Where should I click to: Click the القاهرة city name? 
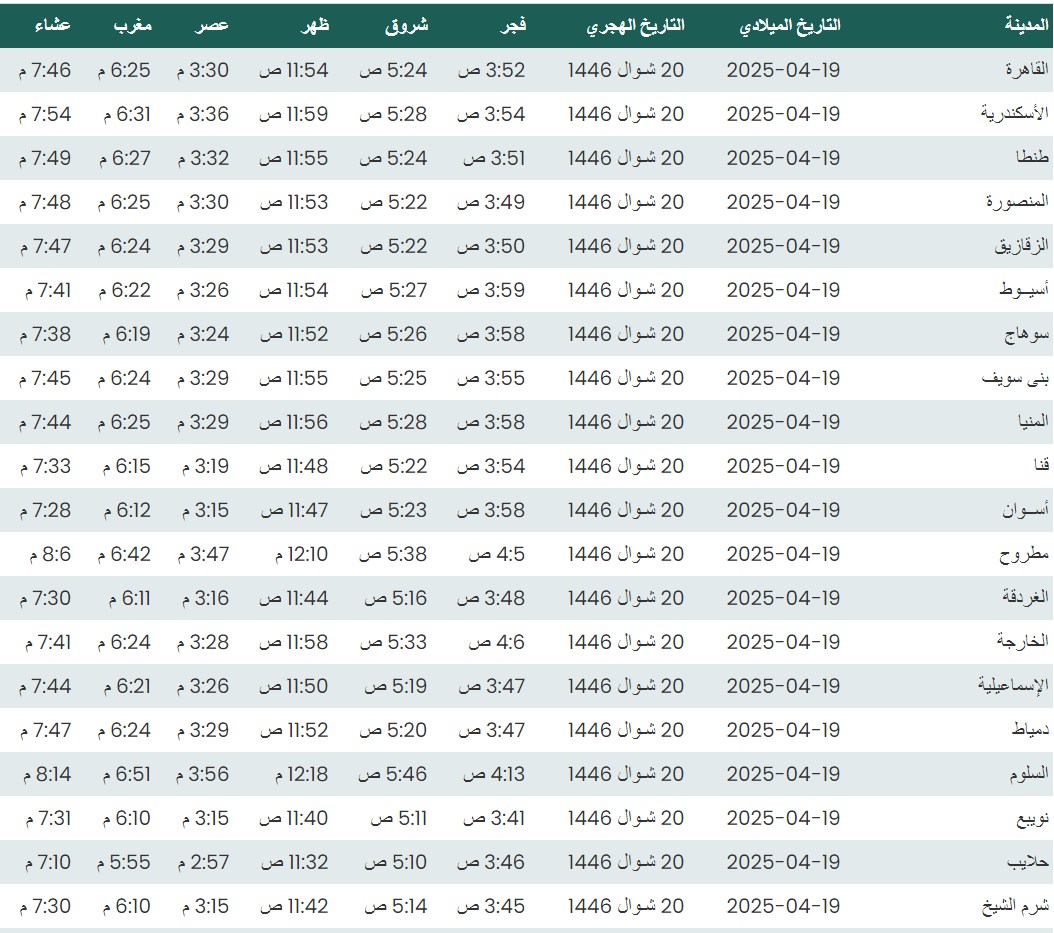1026,70
